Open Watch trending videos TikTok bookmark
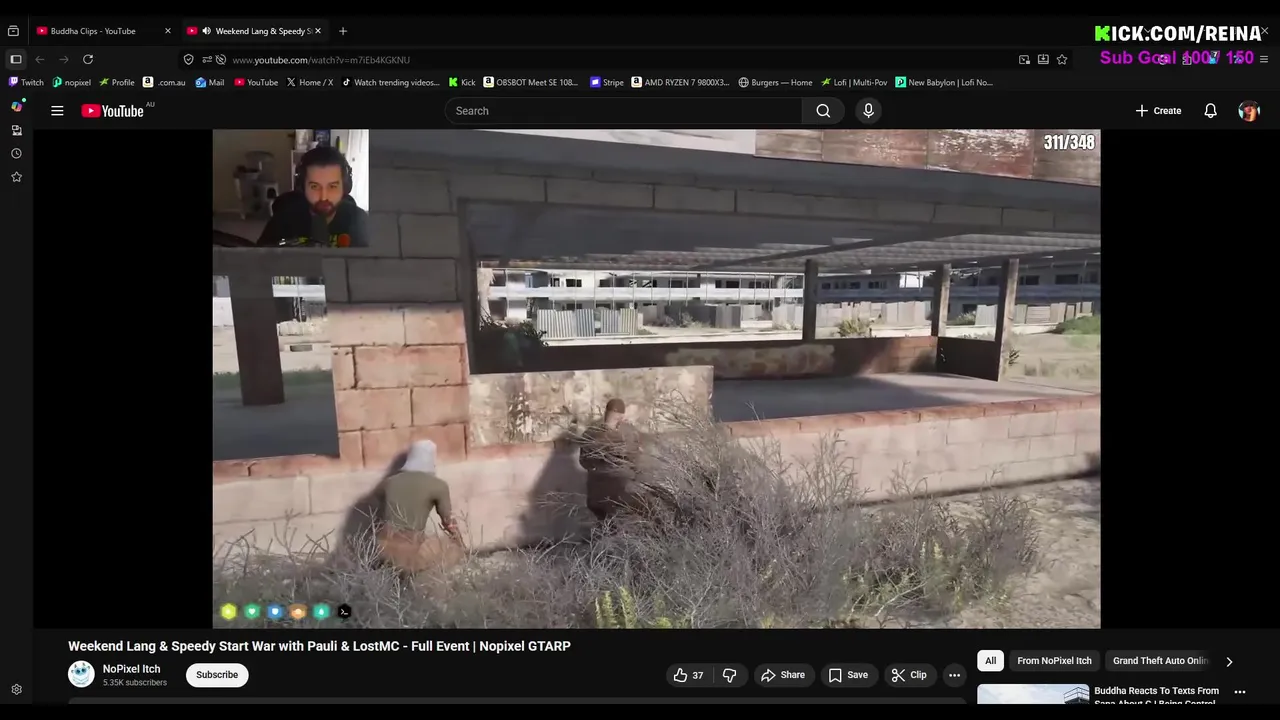Viewport: 1280px width, 720px height. [390, 83]
